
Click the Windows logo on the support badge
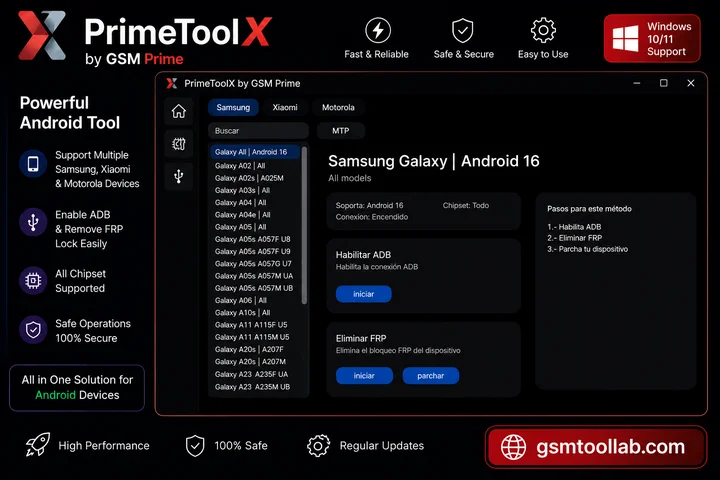pyautogui.click(x=625, y=39)
